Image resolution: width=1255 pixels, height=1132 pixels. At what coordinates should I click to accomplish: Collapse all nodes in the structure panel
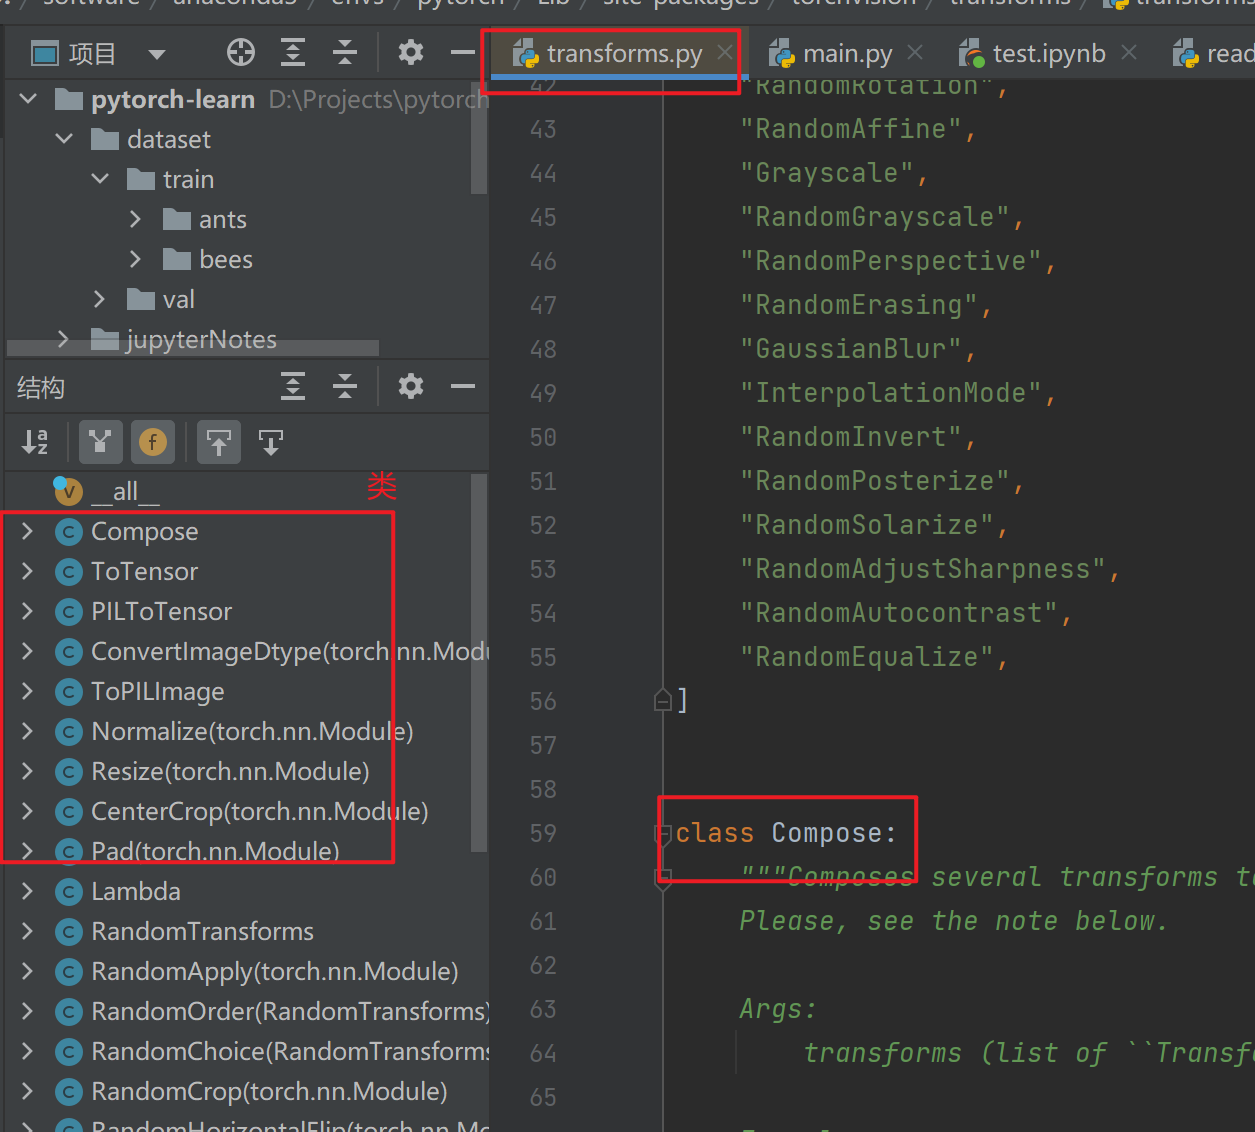click(345, 386)
